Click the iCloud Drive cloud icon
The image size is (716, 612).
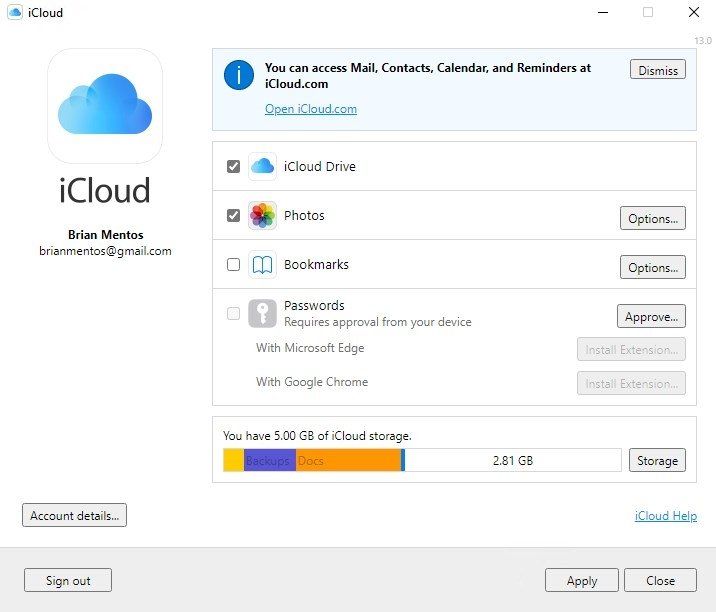(262, 166)
